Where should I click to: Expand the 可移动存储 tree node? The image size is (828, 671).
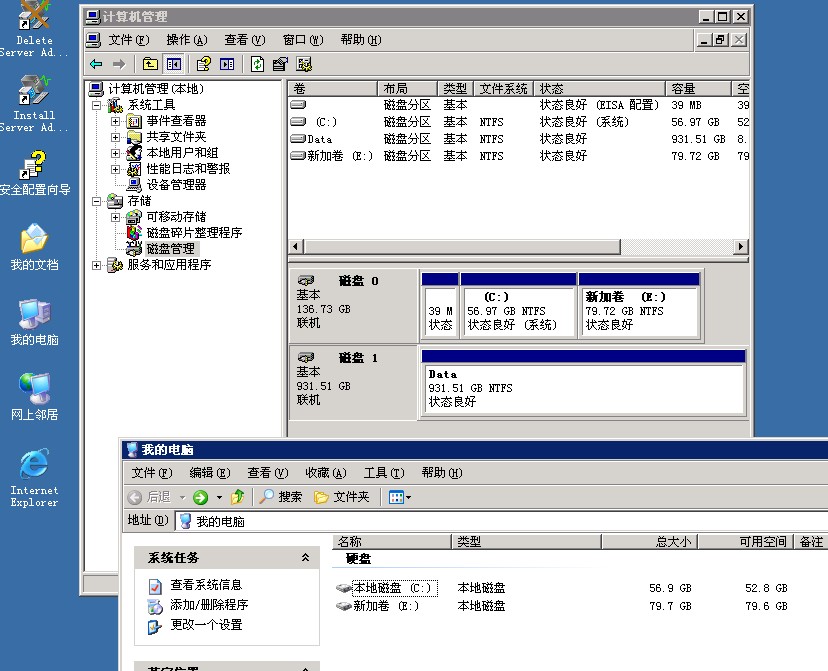click(116, 217)
